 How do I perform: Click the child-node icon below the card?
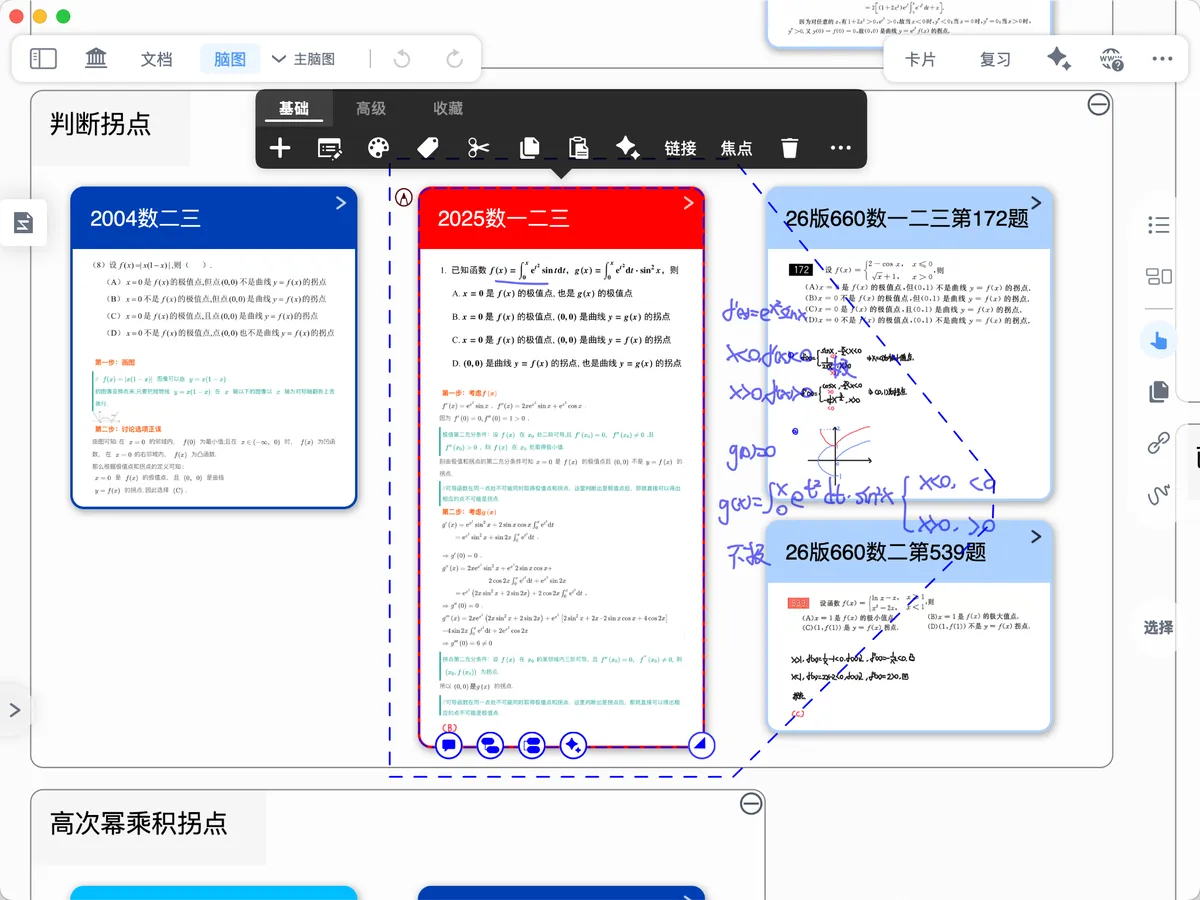click(x=490, y=744)
